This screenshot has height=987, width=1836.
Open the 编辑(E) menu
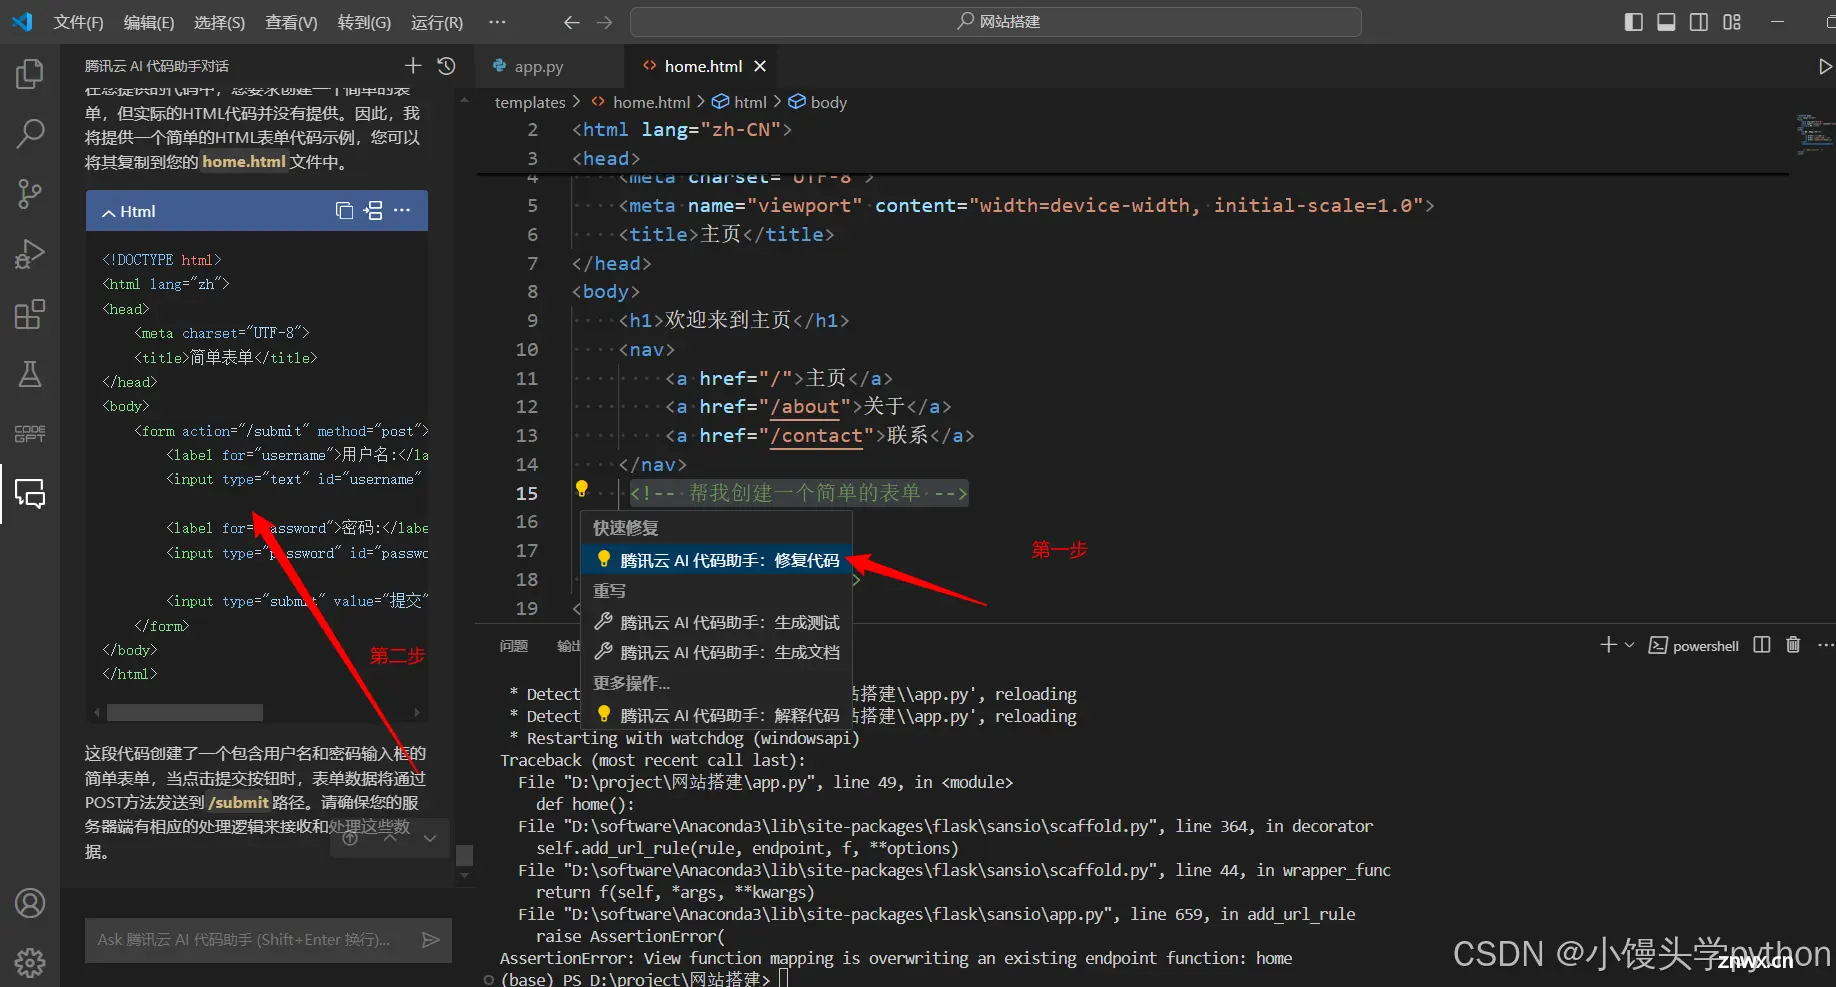point(149,22)
